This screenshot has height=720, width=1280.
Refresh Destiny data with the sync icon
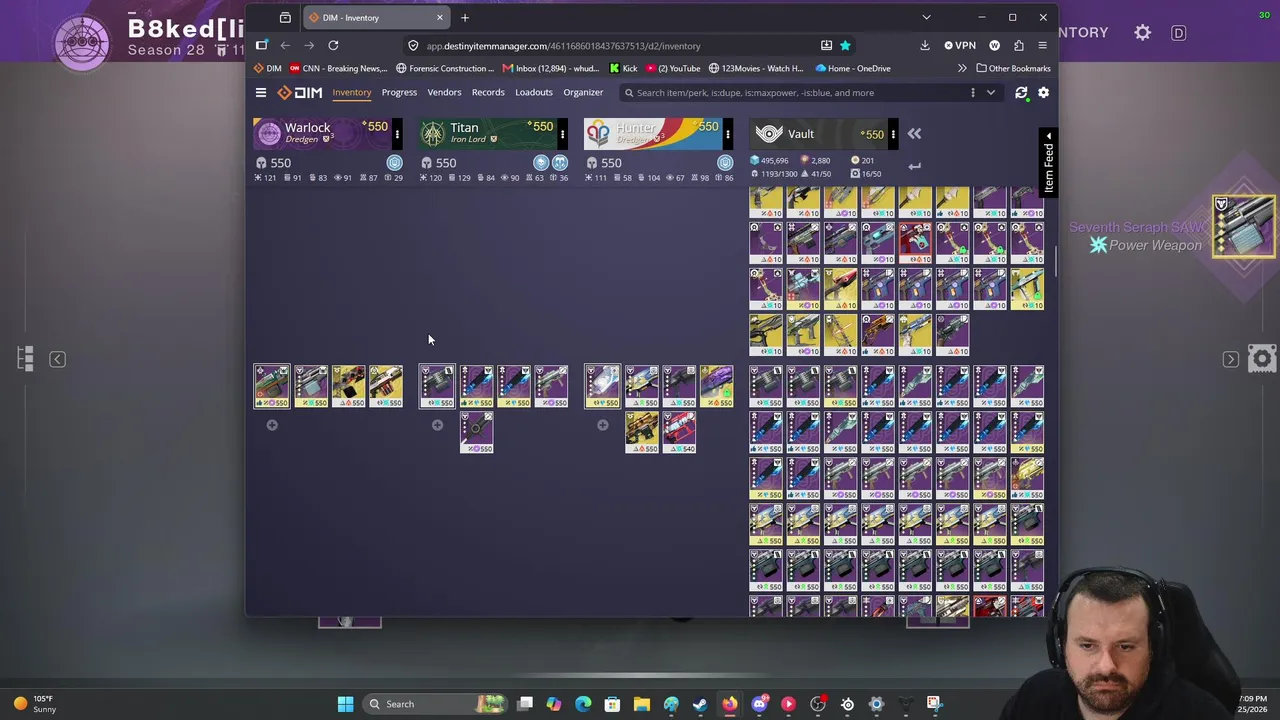[1021, 93]
